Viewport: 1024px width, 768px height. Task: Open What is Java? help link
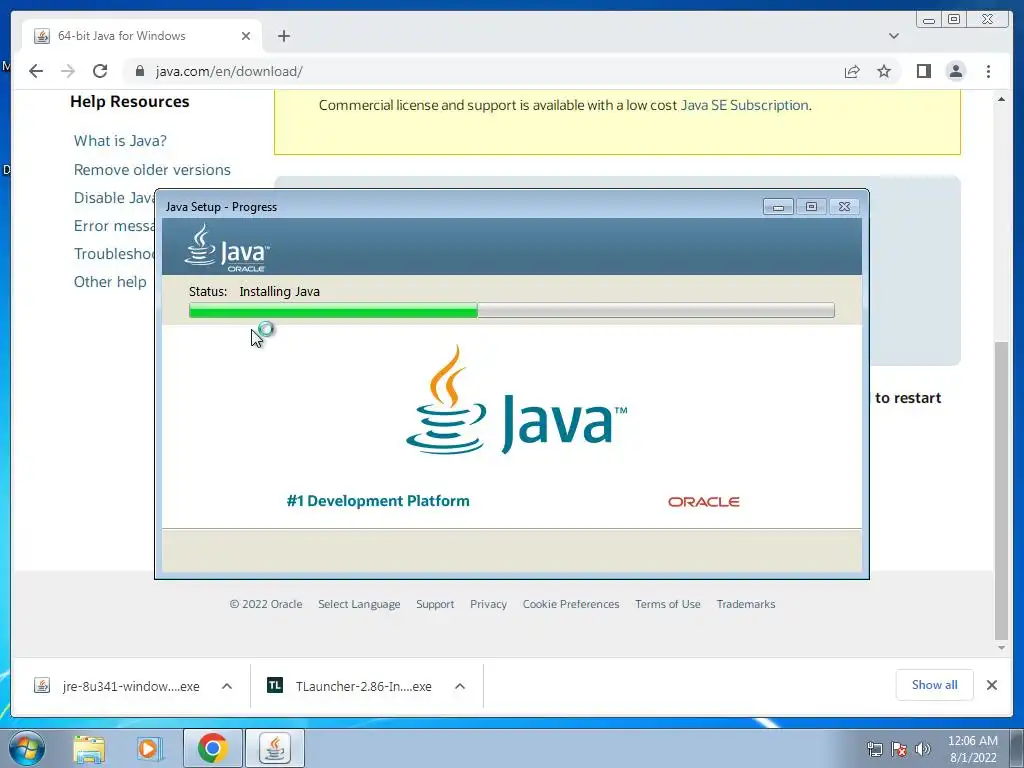click(x=120, y=140)
